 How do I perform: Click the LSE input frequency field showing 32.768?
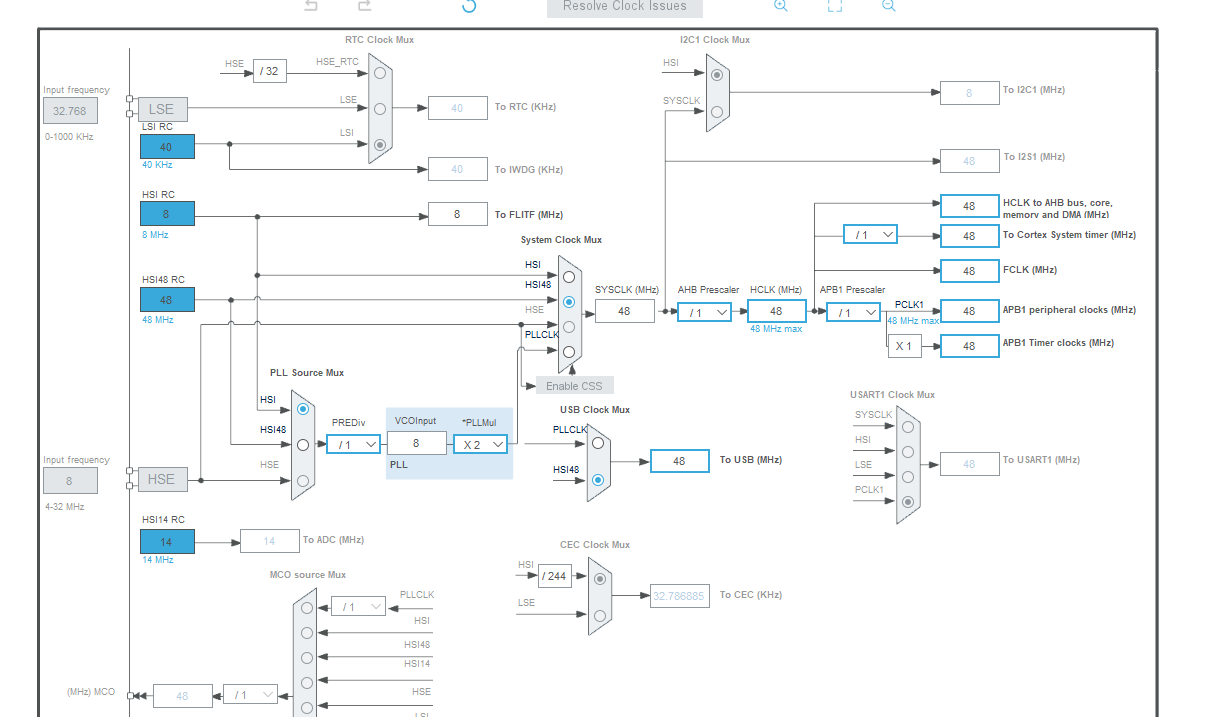coord(69,110)
